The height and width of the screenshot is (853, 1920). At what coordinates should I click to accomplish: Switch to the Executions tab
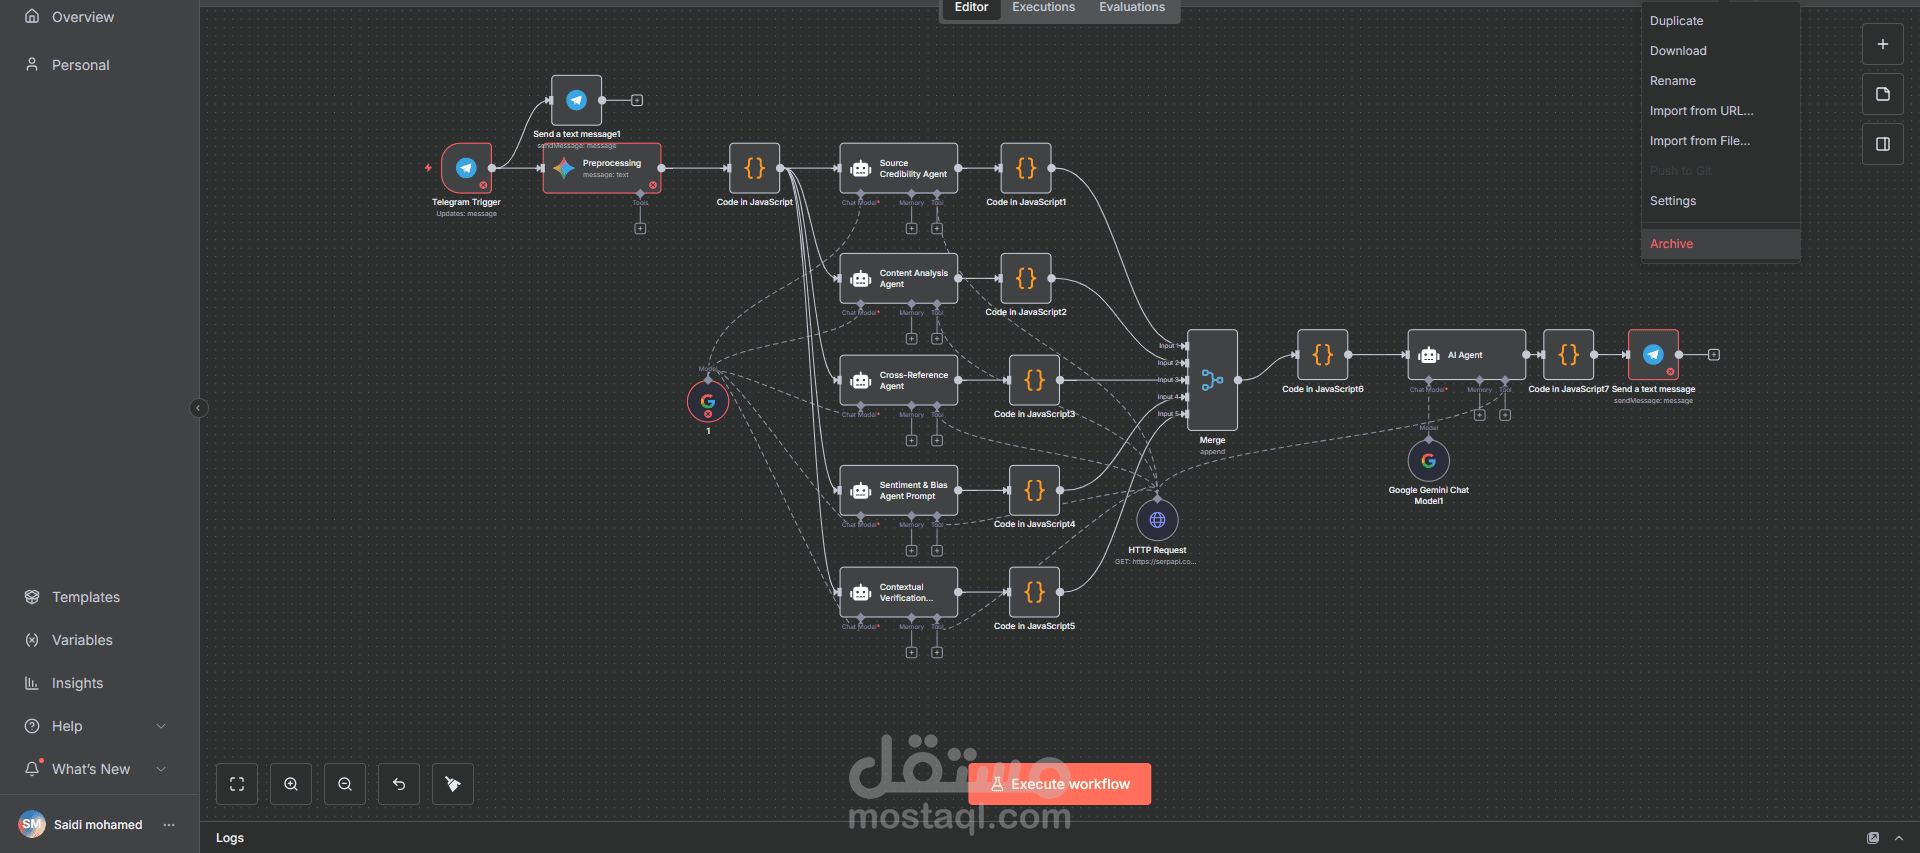coord(1043,7)
